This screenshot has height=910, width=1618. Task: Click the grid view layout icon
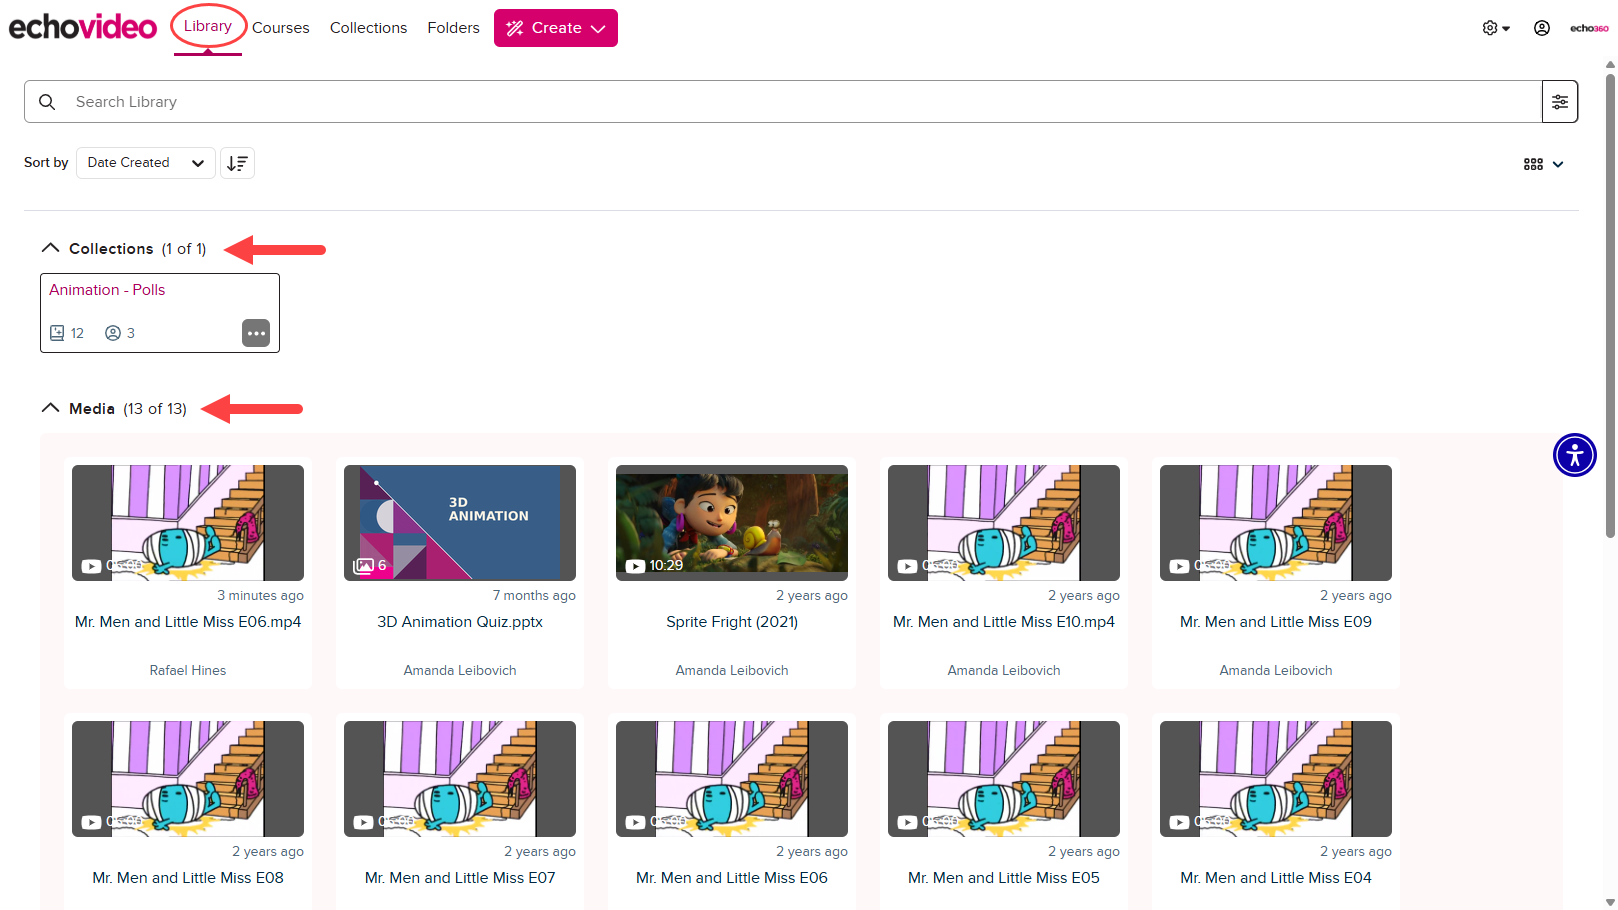[x=1533, y=163]
